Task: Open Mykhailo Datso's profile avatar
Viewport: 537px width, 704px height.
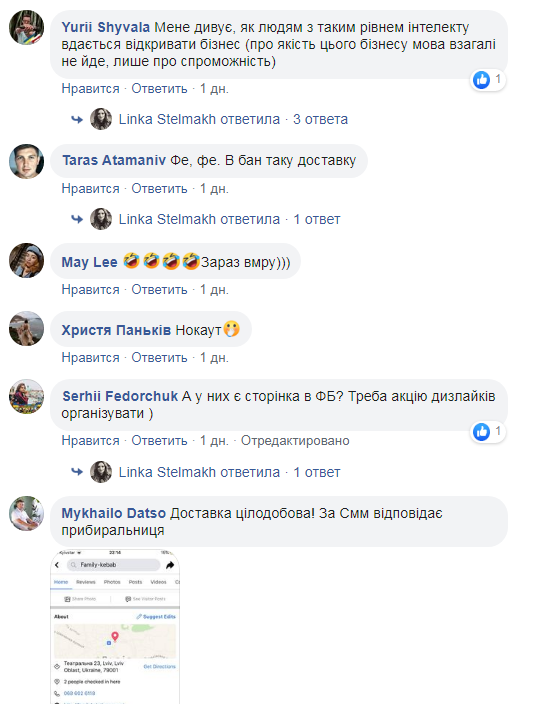Action: coord(26,513)
